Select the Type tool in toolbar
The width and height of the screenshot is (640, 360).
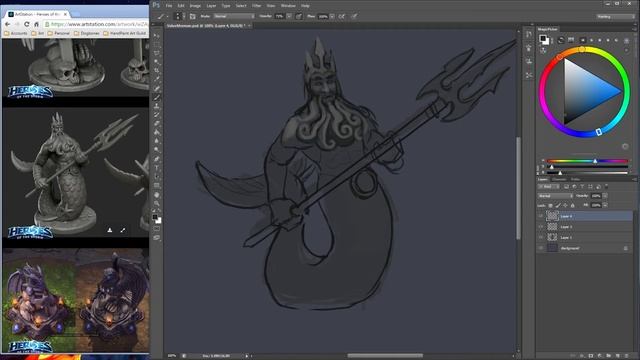tap(157, 168)
